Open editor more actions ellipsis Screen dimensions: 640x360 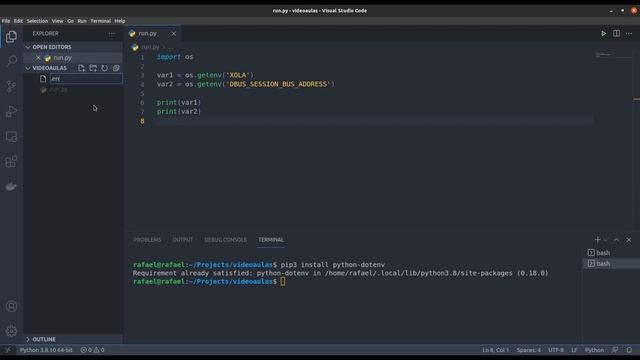click(x=629, y=33)
